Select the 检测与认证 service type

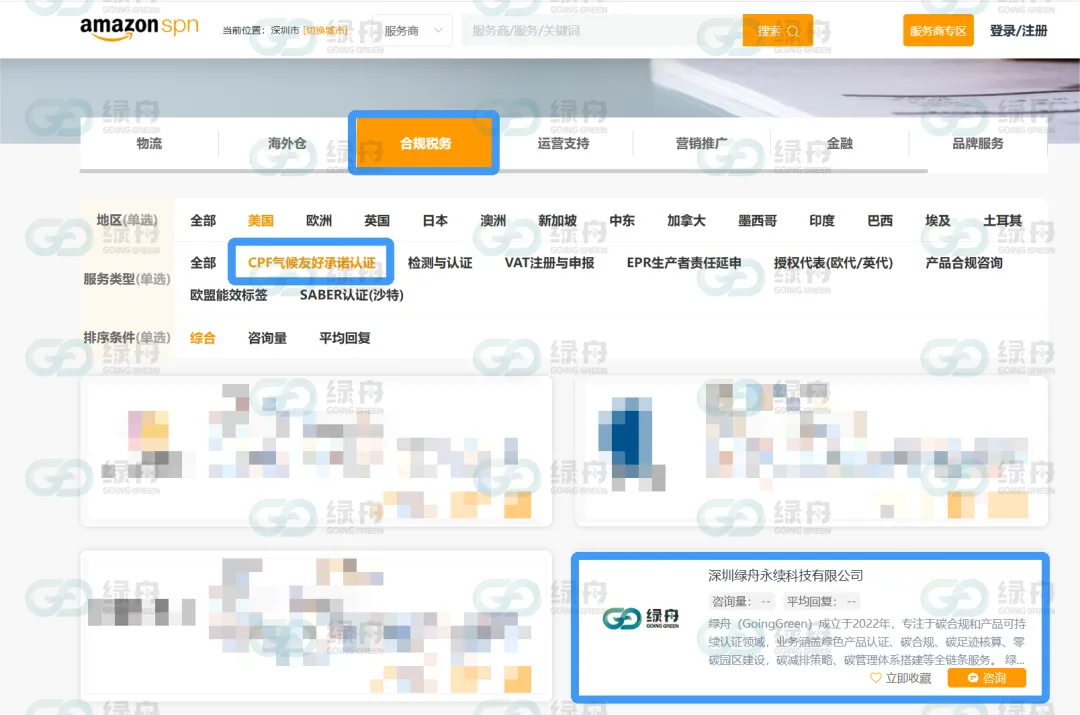440,262
